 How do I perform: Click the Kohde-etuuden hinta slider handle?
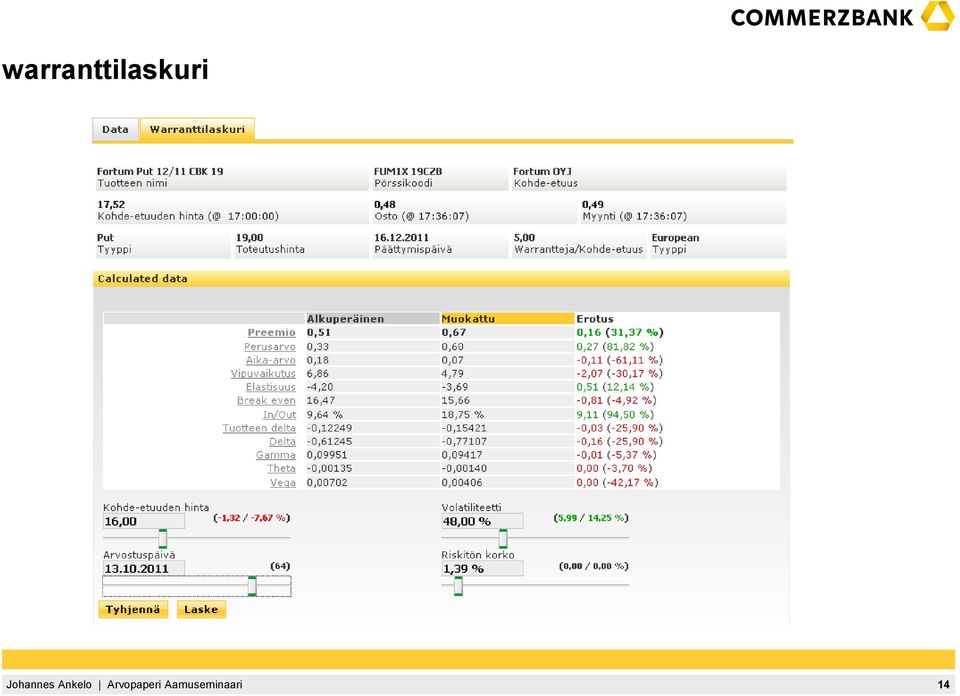point(162,539)
